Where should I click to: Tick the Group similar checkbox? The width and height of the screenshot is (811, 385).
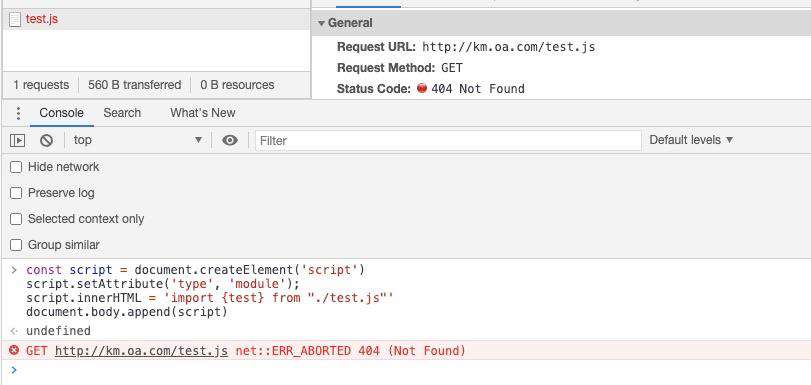point(16,245)
